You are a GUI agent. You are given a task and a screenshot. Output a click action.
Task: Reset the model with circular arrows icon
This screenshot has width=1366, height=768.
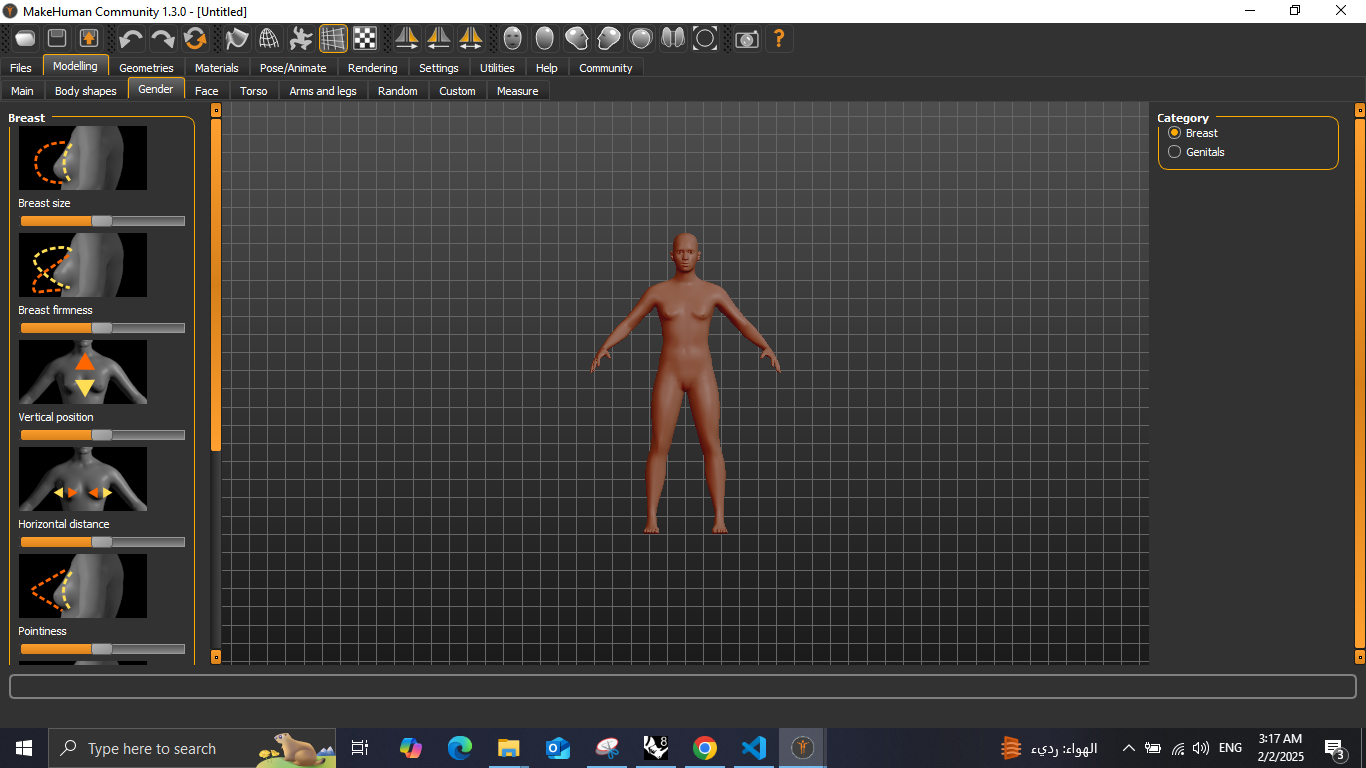pyautogui.click(x=194, y=39)
